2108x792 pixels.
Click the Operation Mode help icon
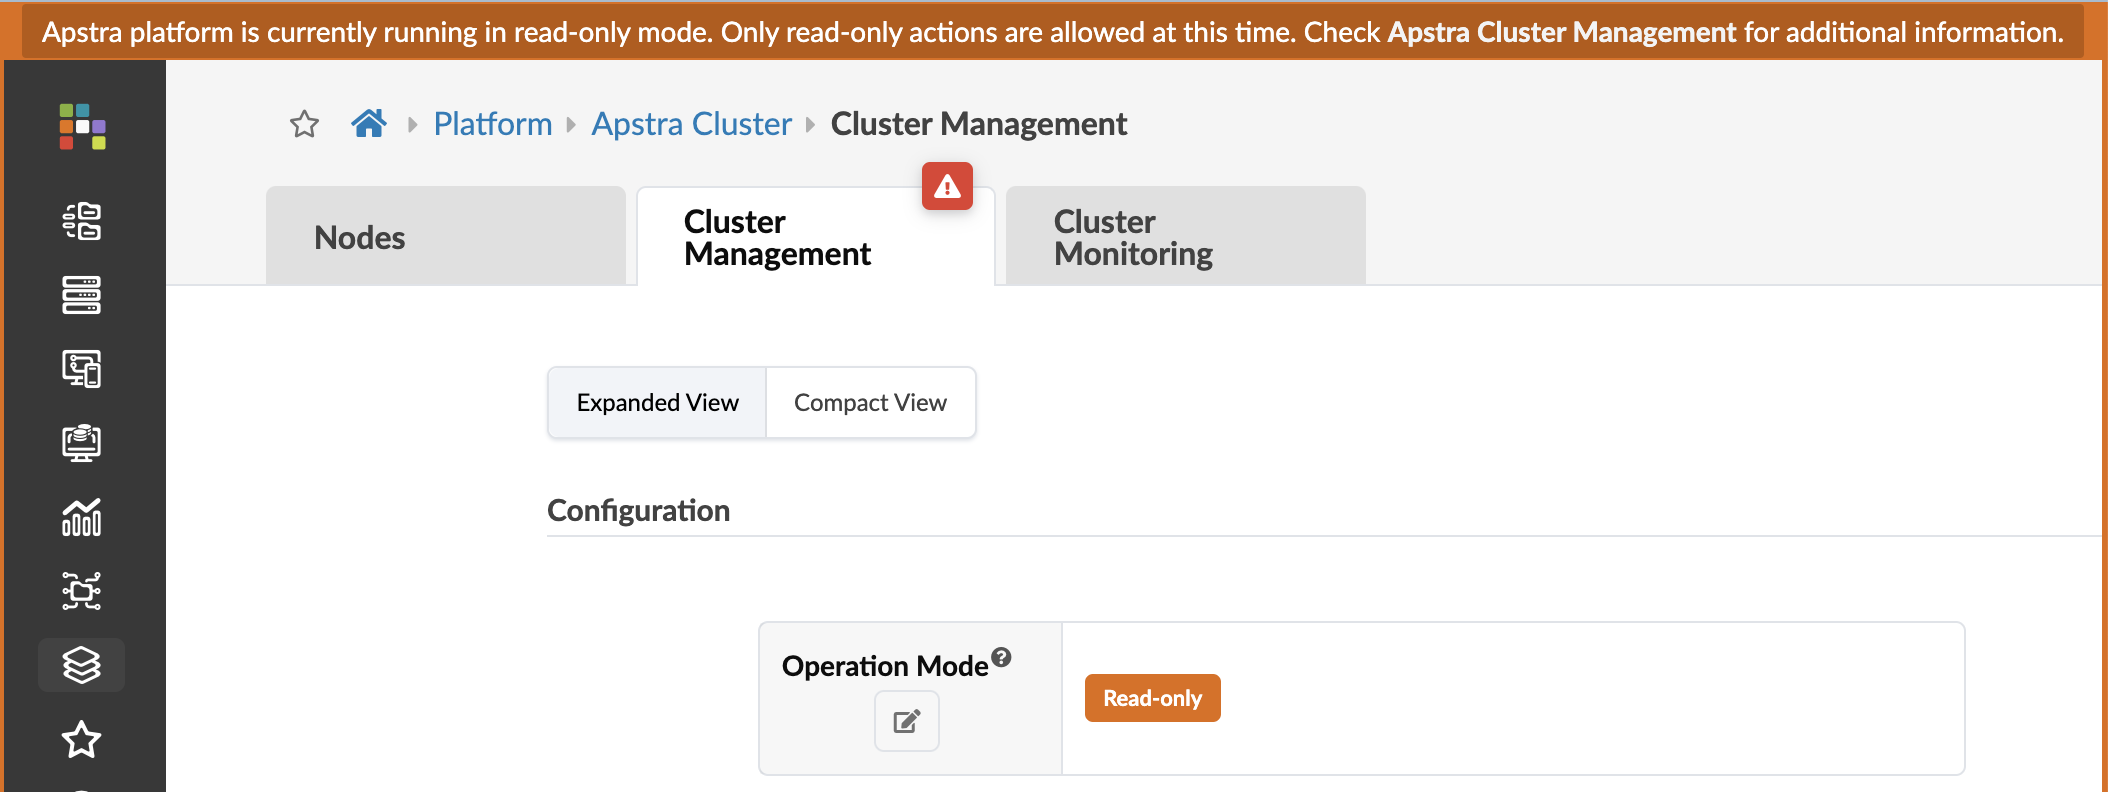pyautogui.click(x=1001, y=657)
